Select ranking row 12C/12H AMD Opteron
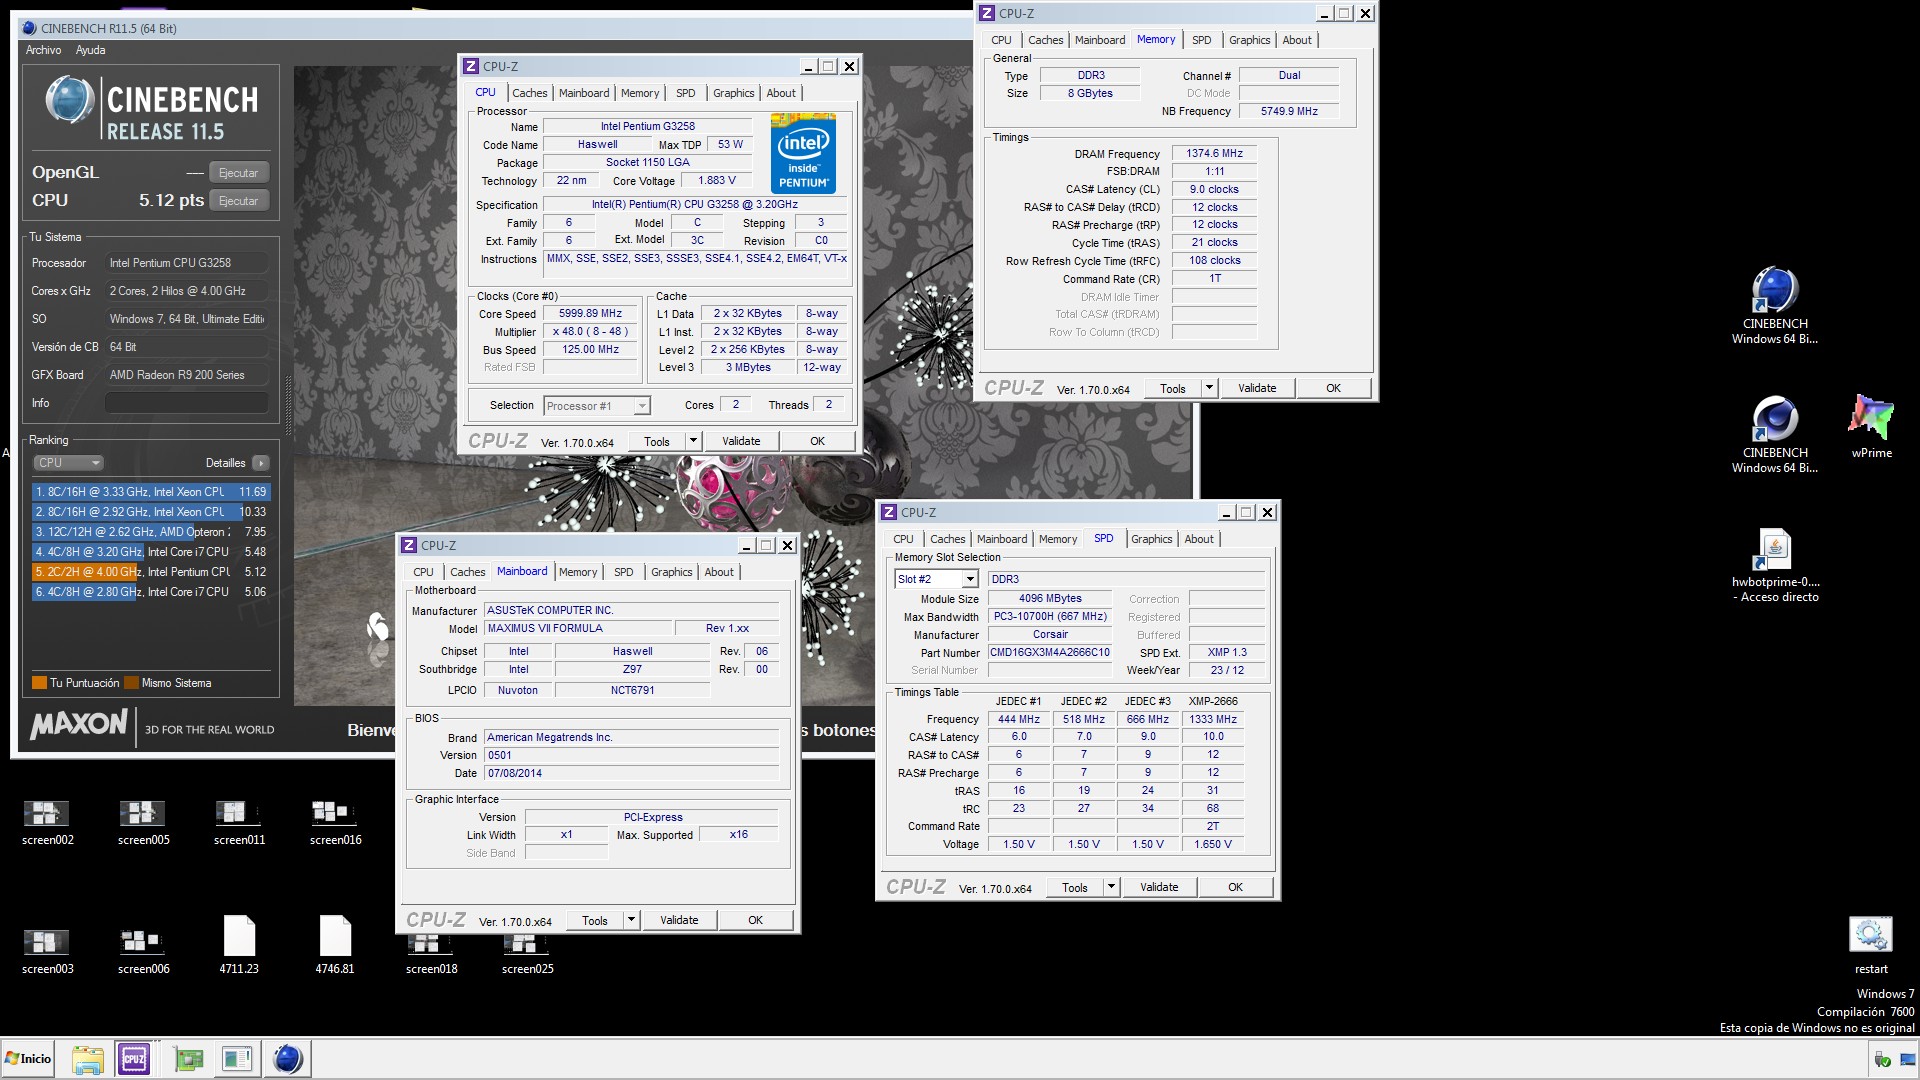Image resolution: width=1920 pixels, height=1080 pixels. (151, 532)
